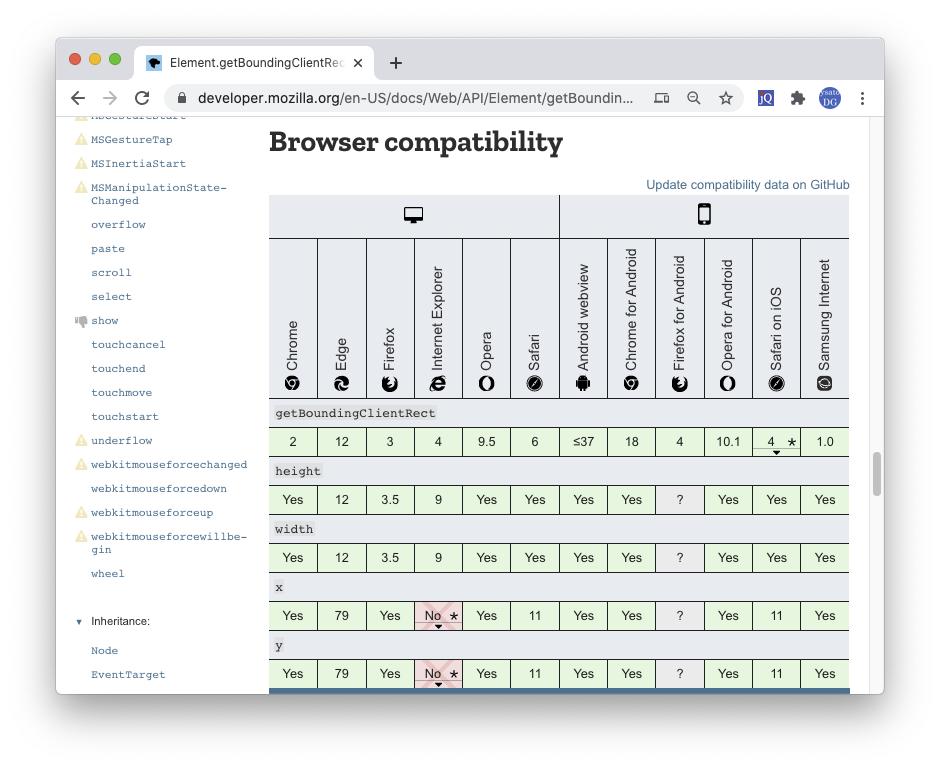The height and width of the screenshot is (768, 940).
Task: Click the page vertical scrollbar thumb
Action: [877, 473]
